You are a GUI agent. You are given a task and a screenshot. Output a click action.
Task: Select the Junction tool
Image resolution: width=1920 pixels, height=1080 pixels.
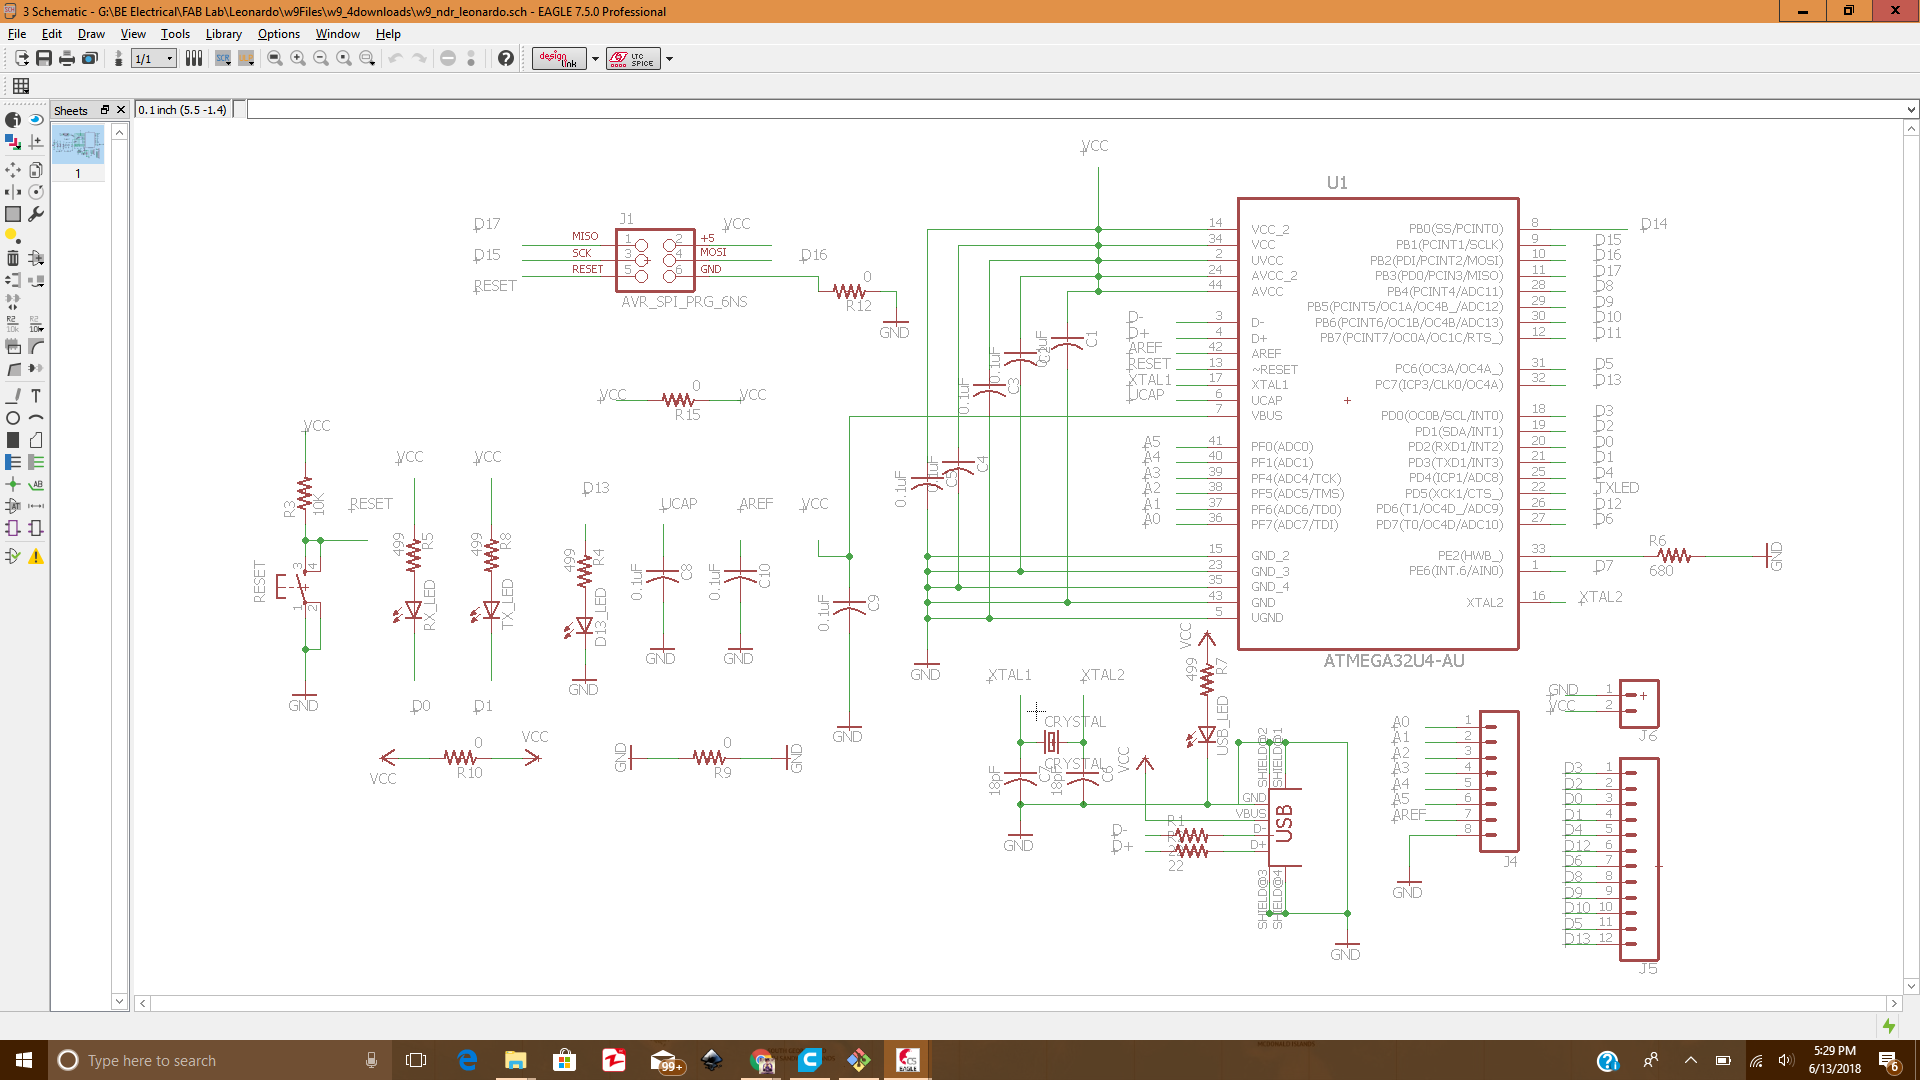[x=13, y=484]
